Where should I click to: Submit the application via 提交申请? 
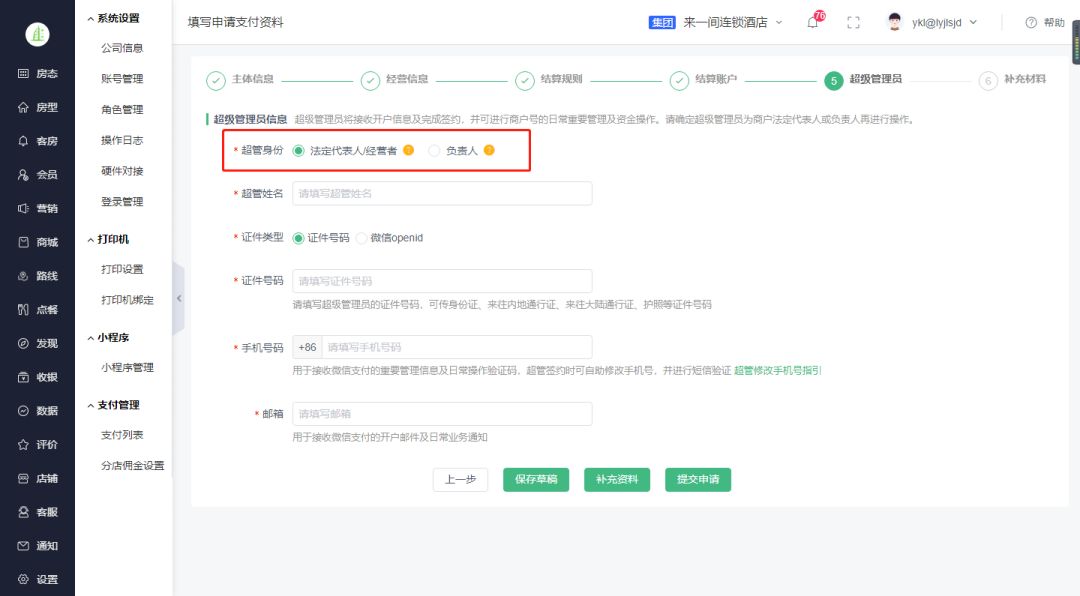point(698,479)
